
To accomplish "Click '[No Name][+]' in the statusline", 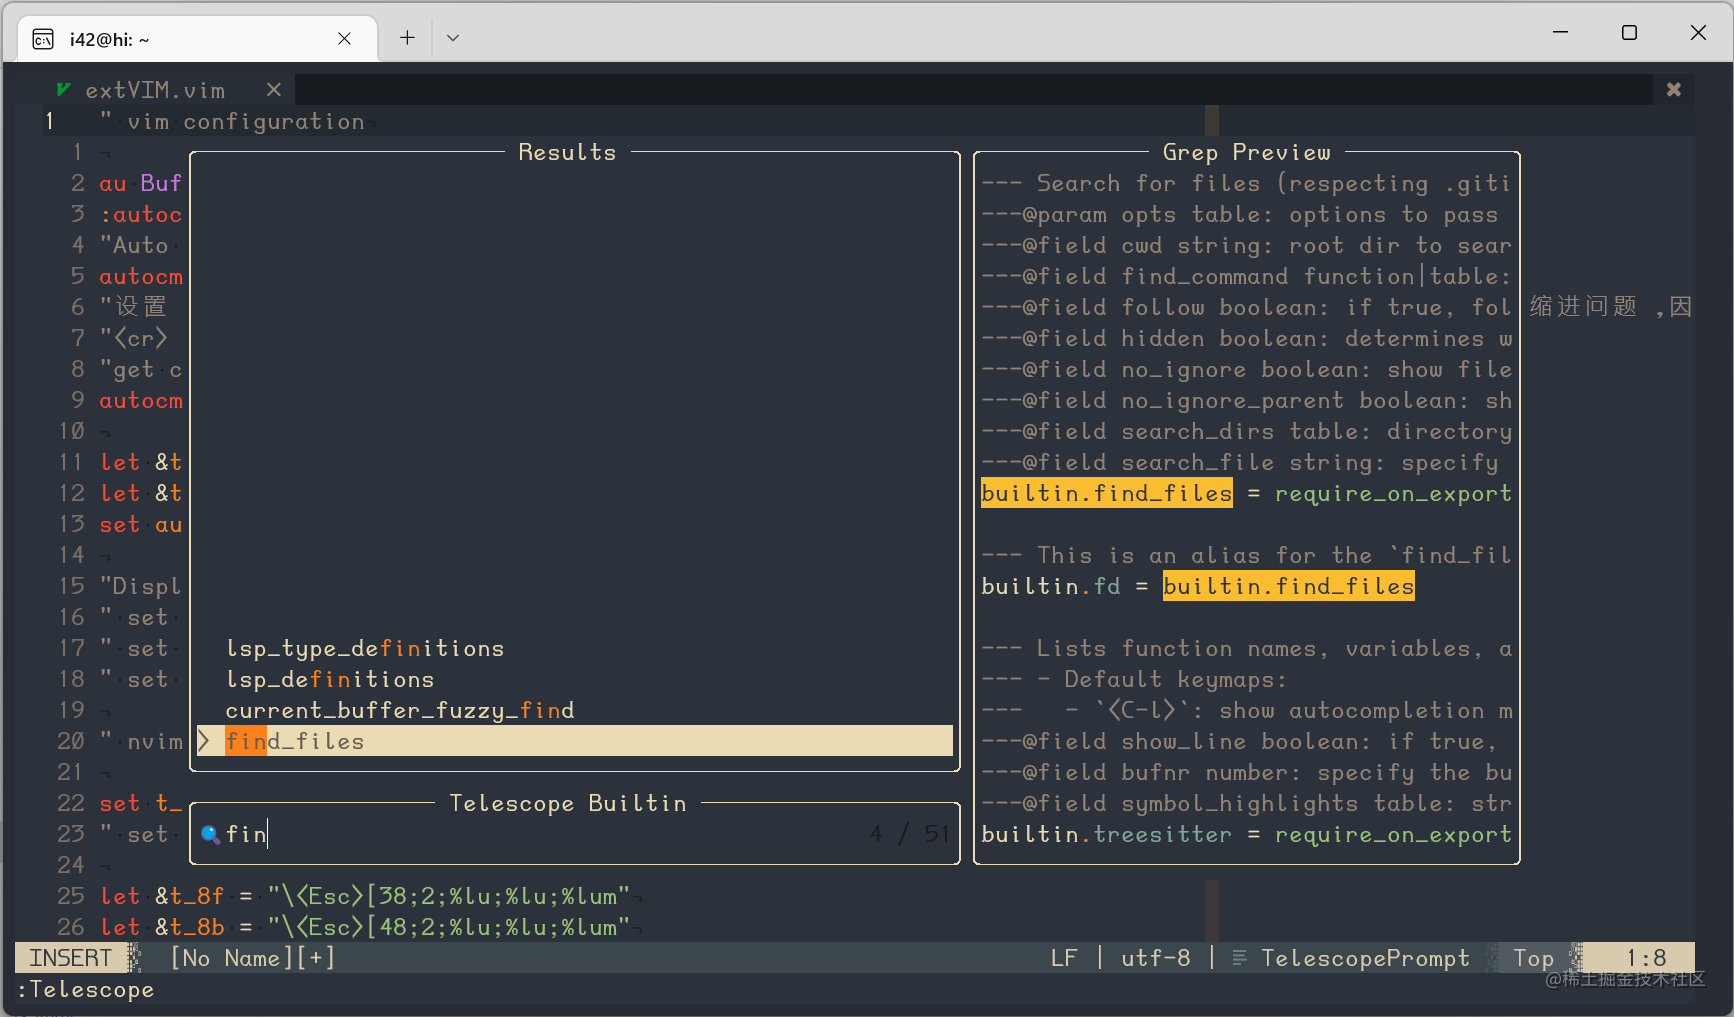I will point(253,958).
